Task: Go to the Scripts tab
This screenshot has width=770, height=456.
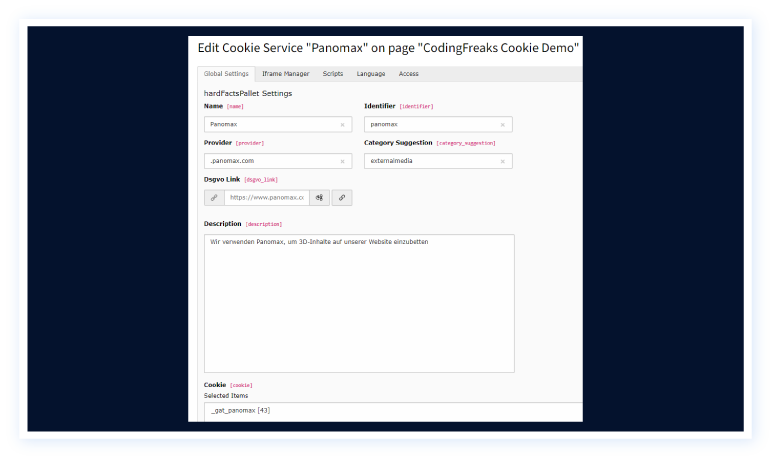Action: tap(333, 74)
